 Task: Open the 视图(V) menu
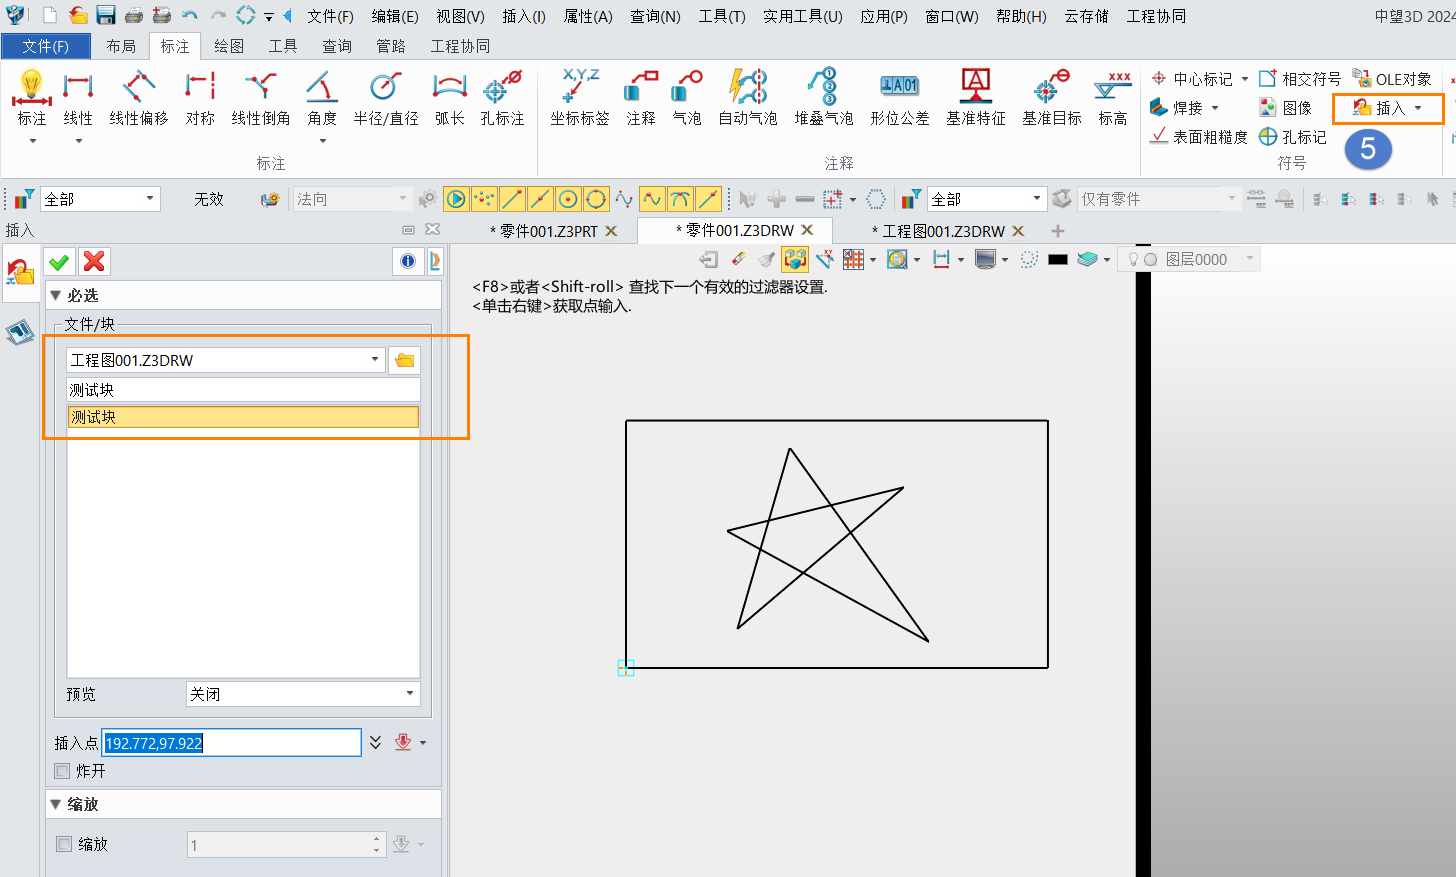460,16
